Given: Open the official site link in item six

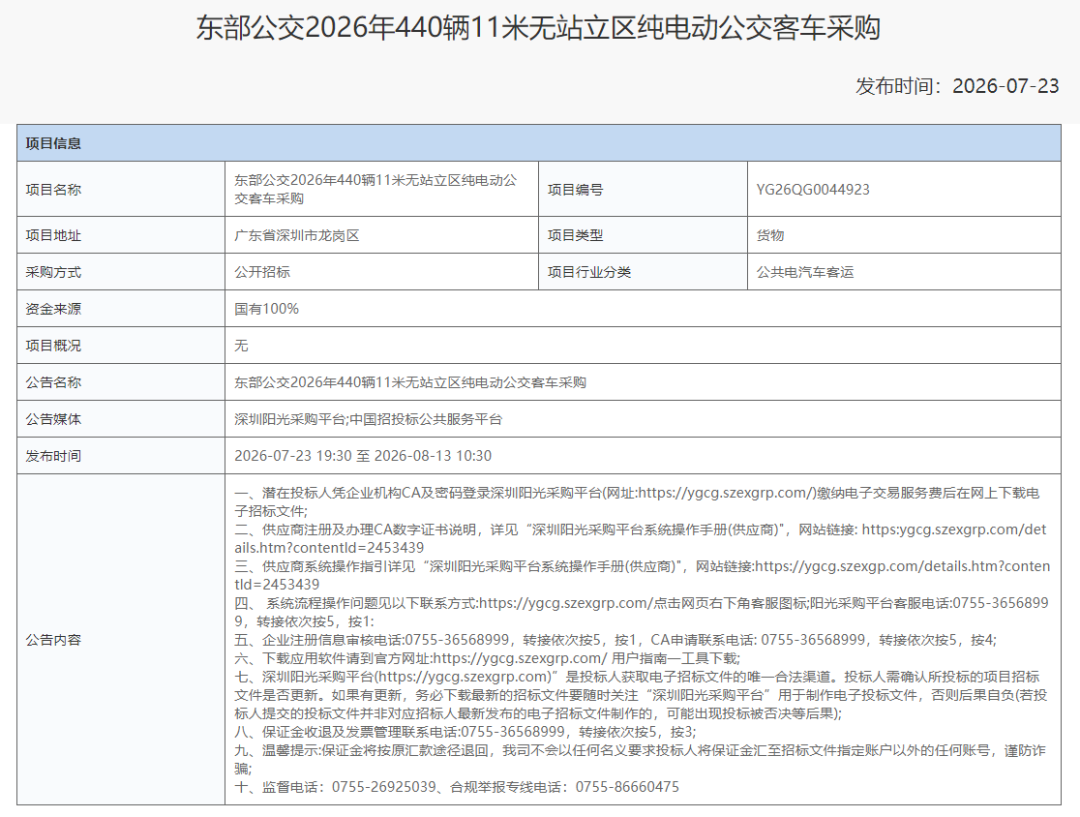Looking at the screenshot, I should click(520, 659).
